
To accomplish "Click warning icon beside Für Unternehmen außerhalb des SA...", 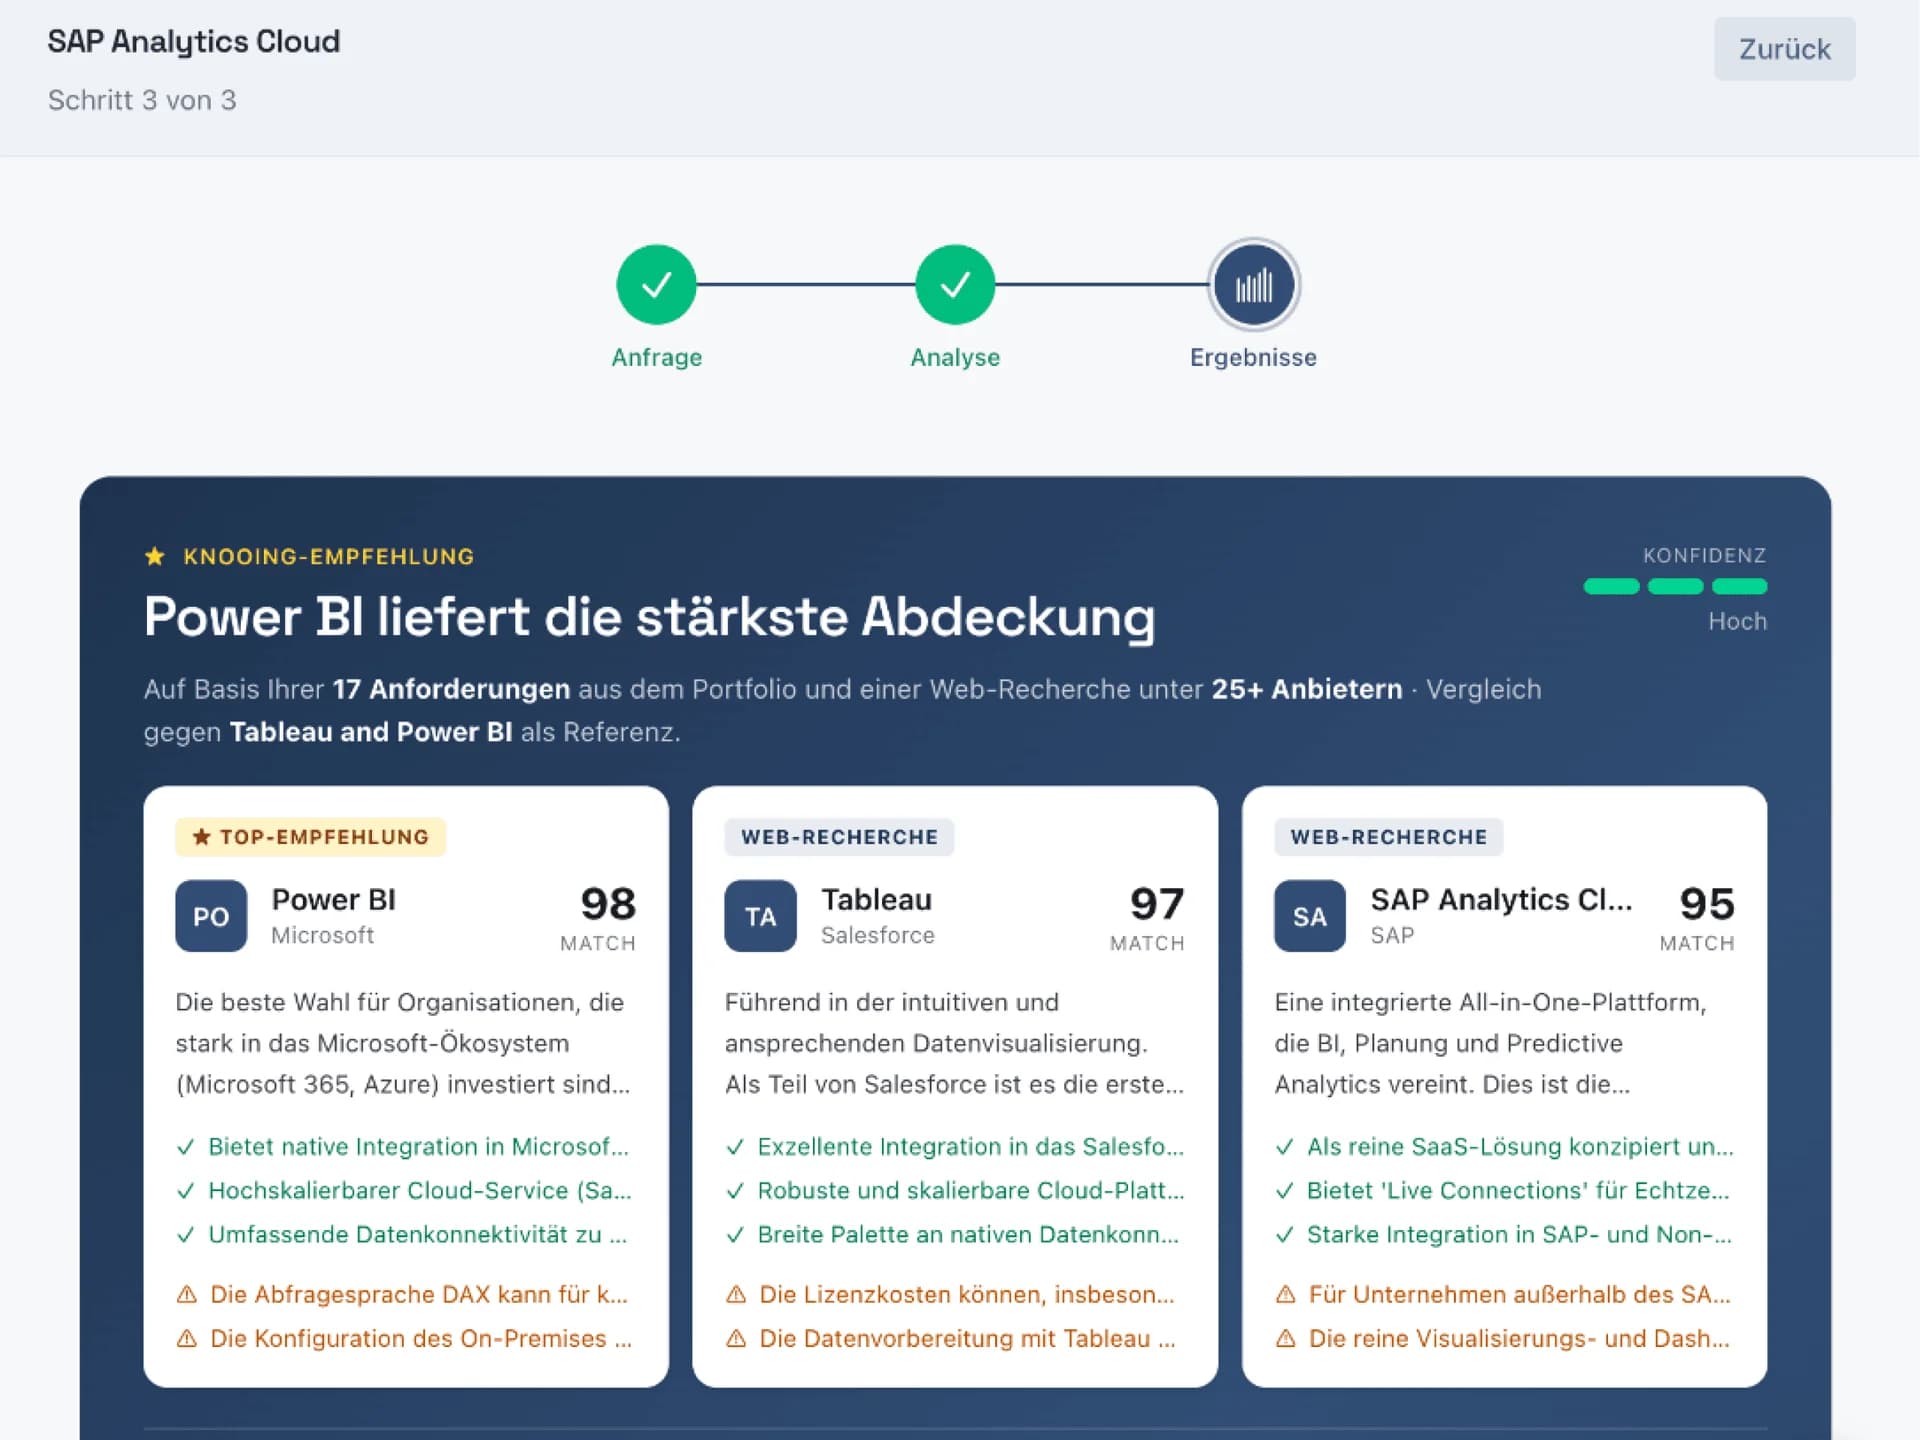I will click(1286, 1294).
